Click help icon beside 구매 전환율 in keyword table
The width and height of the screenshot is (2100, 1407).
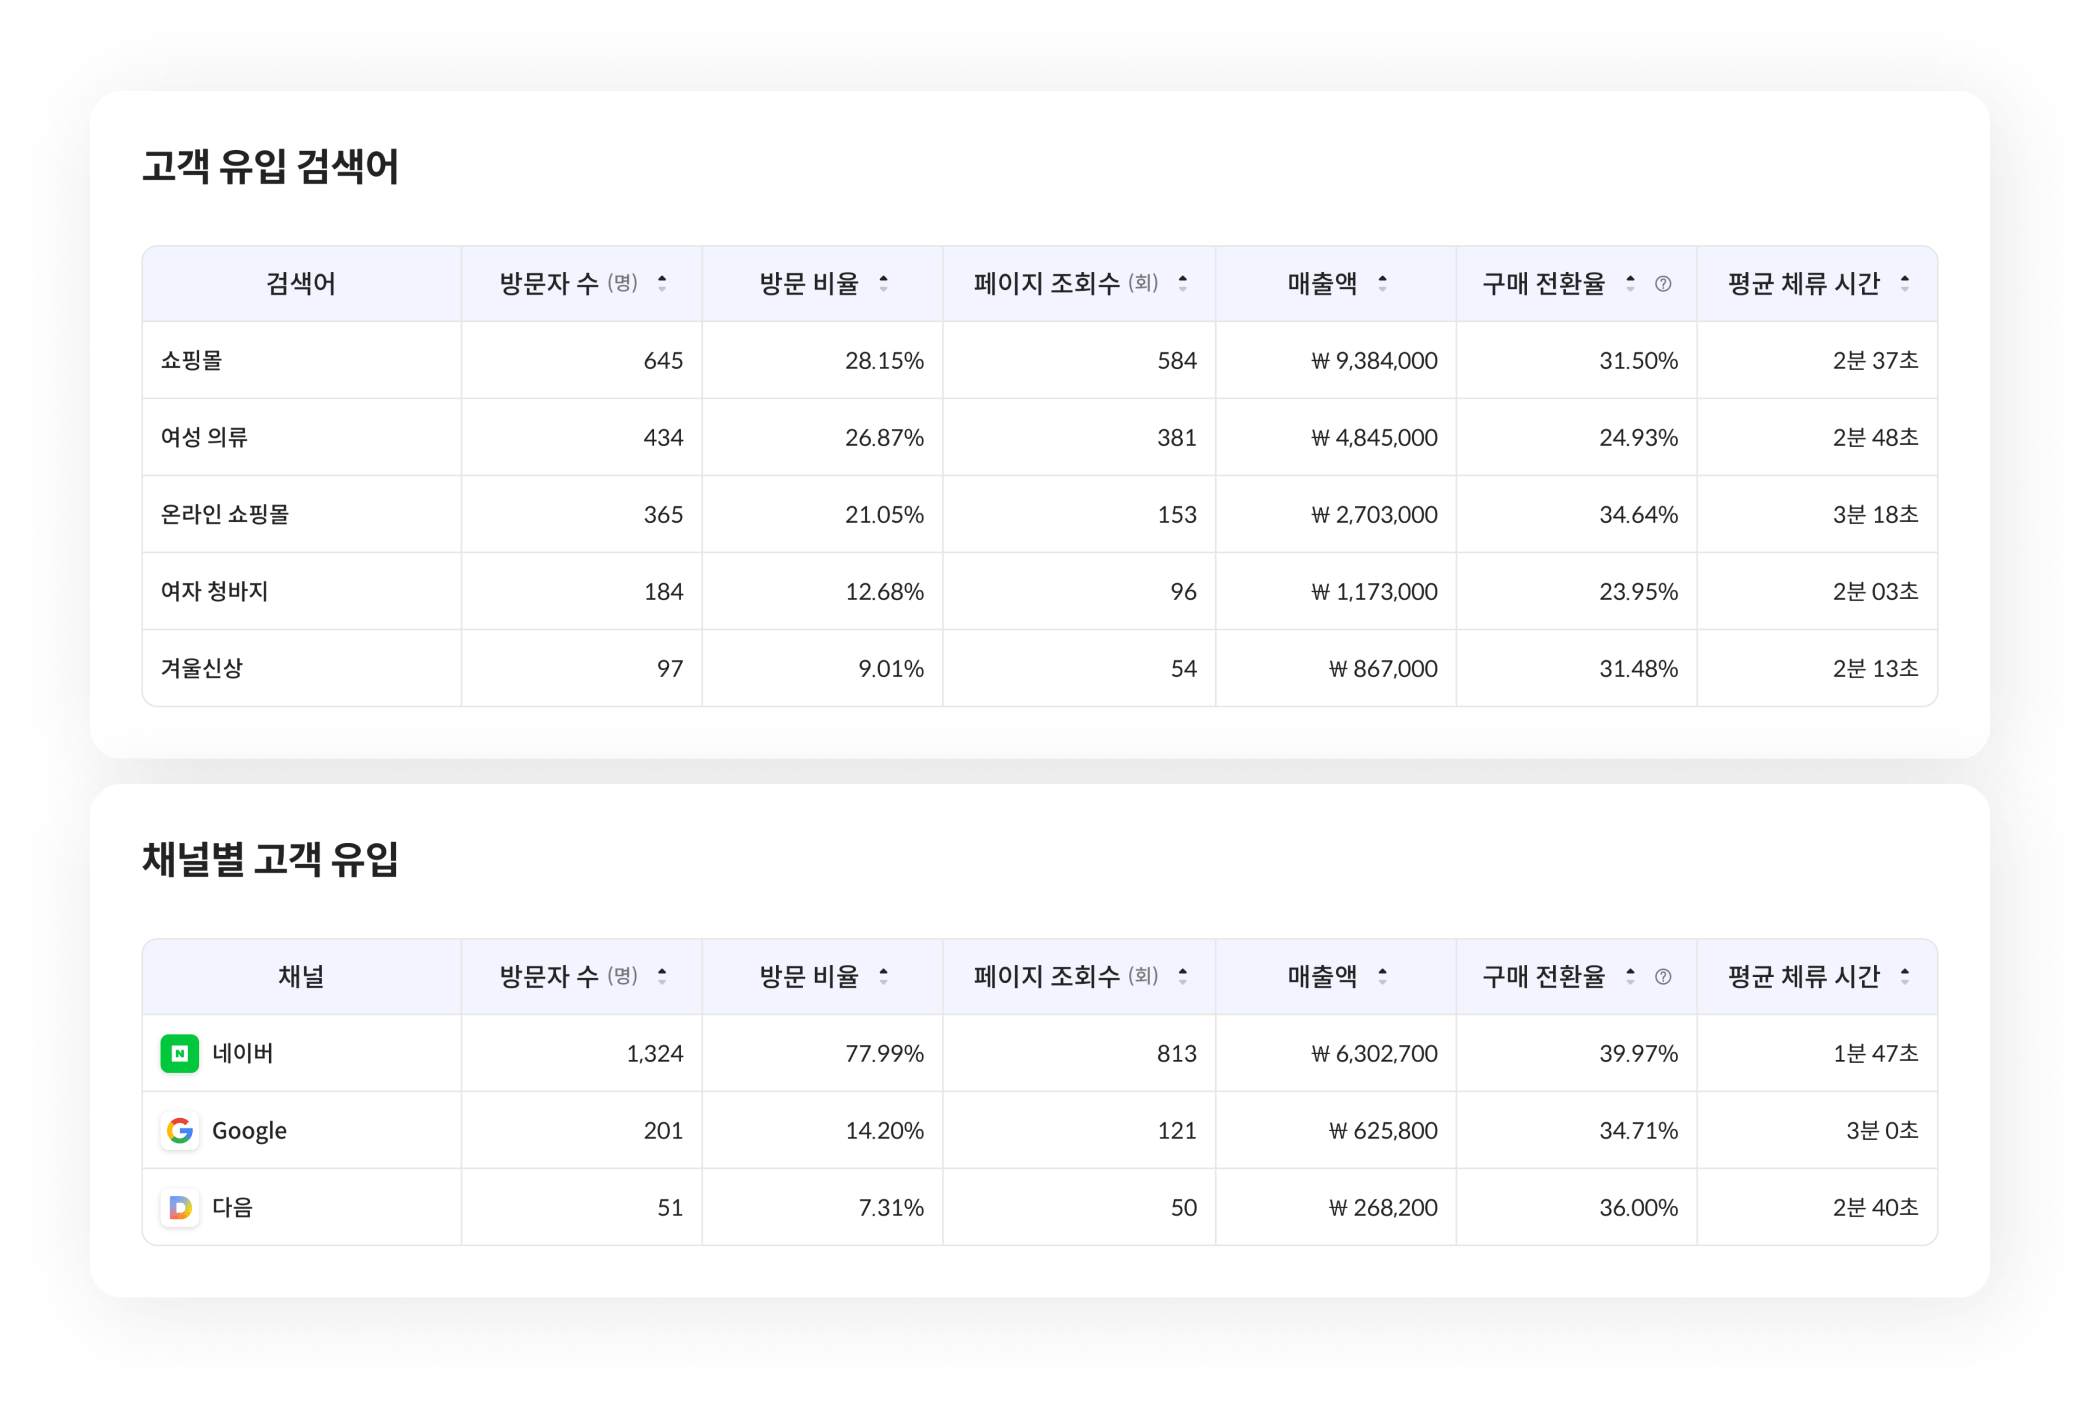(1663, 284)
